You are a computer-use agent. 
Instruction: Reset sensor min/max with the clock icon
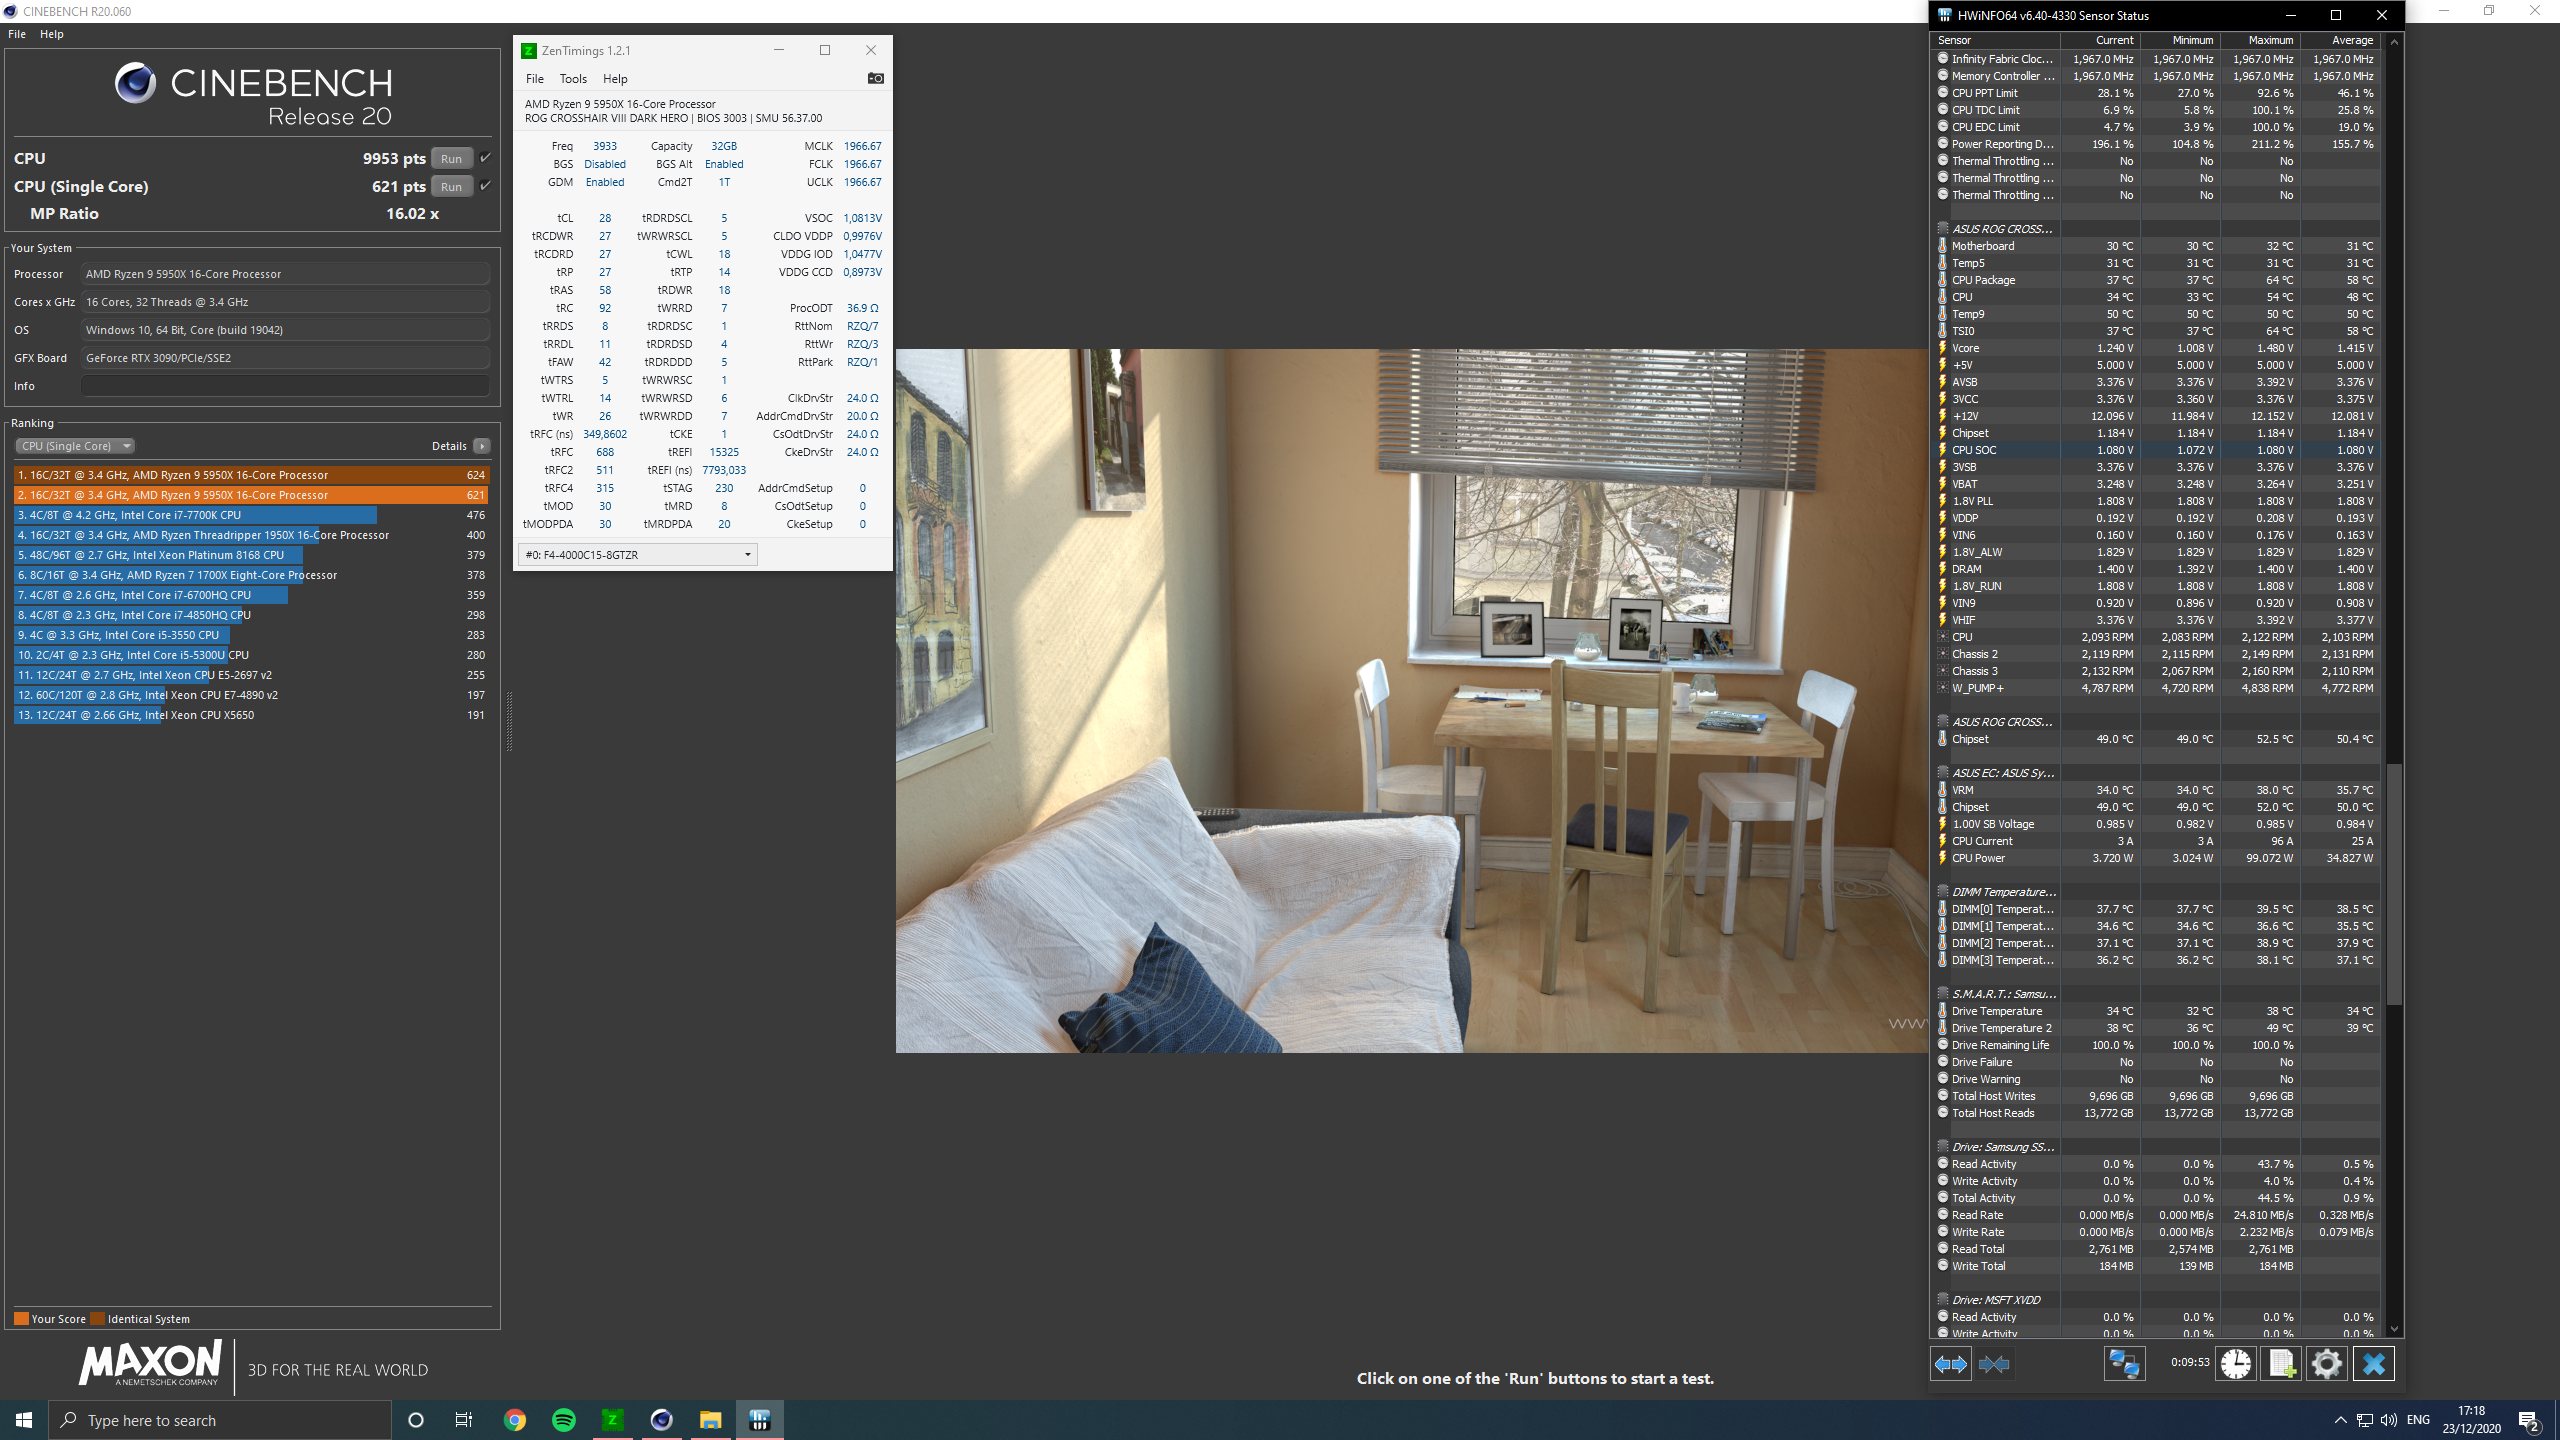(x=2236, y=1364)
